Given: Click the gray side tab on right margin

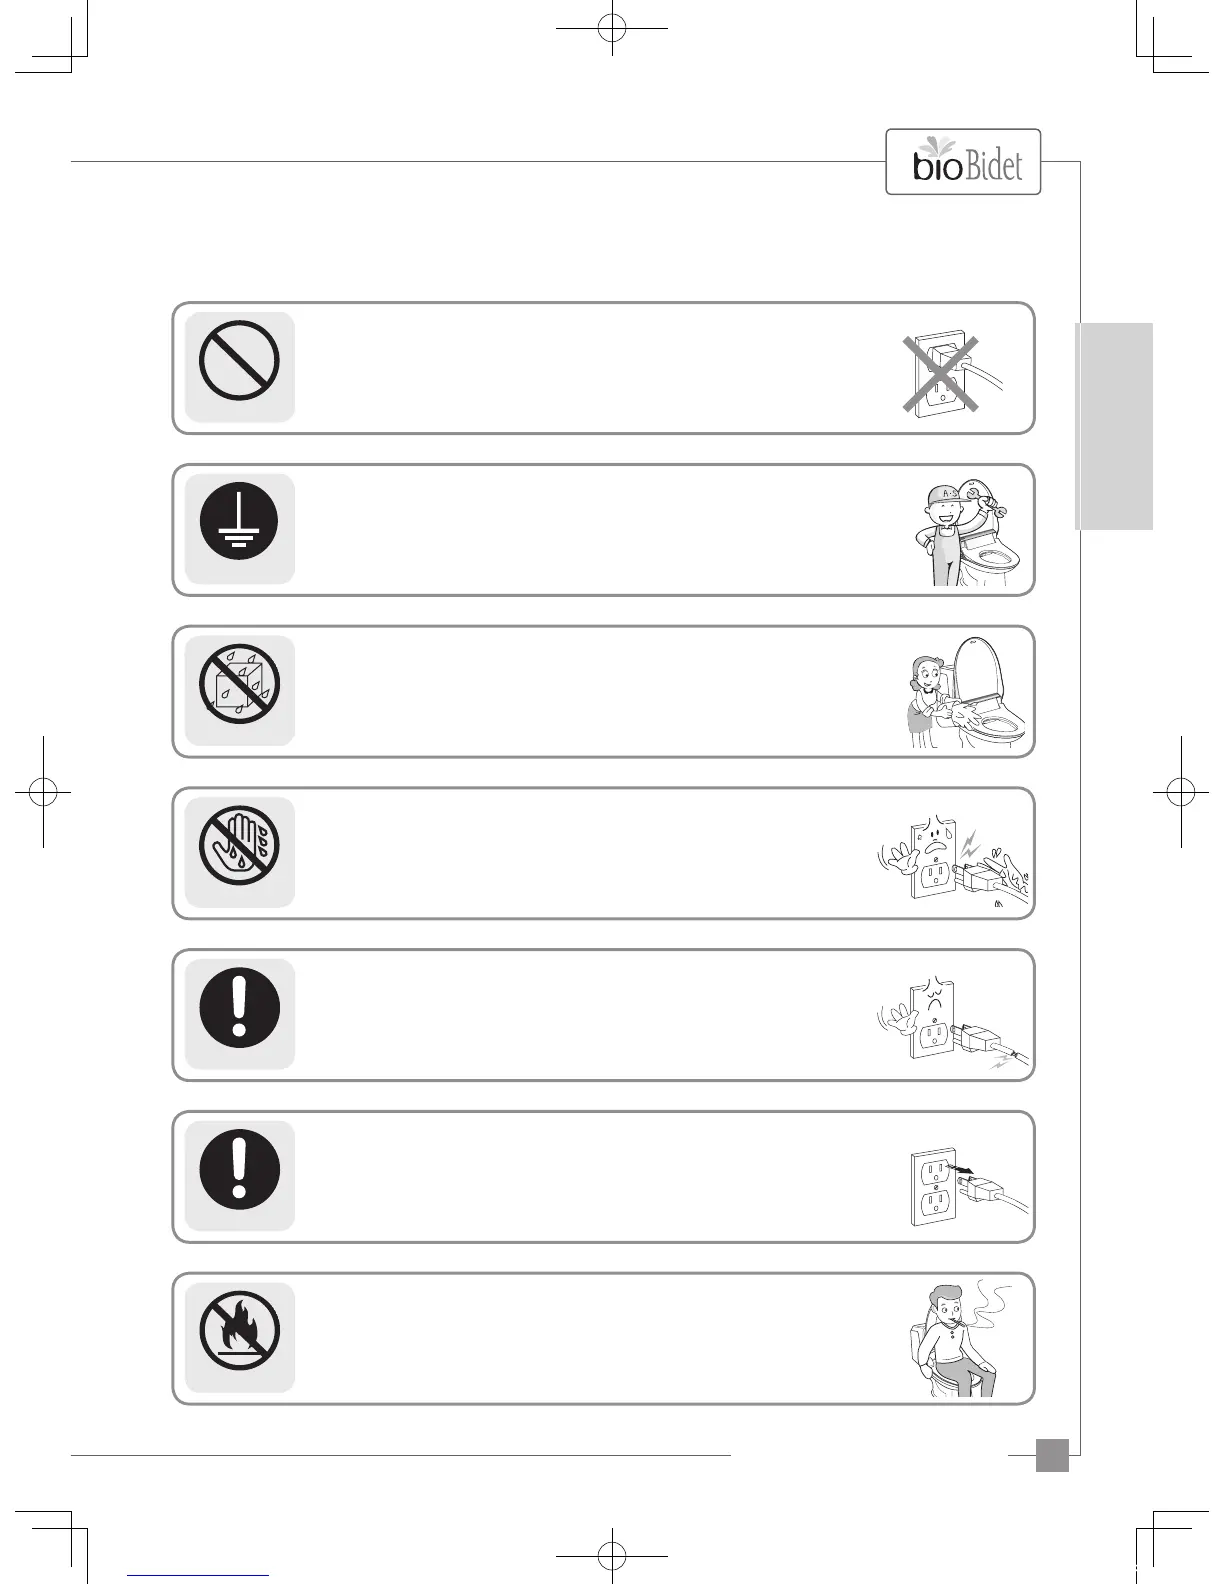Looking at the screenshot, I should pyautogui.click(x=1114, y=426).
